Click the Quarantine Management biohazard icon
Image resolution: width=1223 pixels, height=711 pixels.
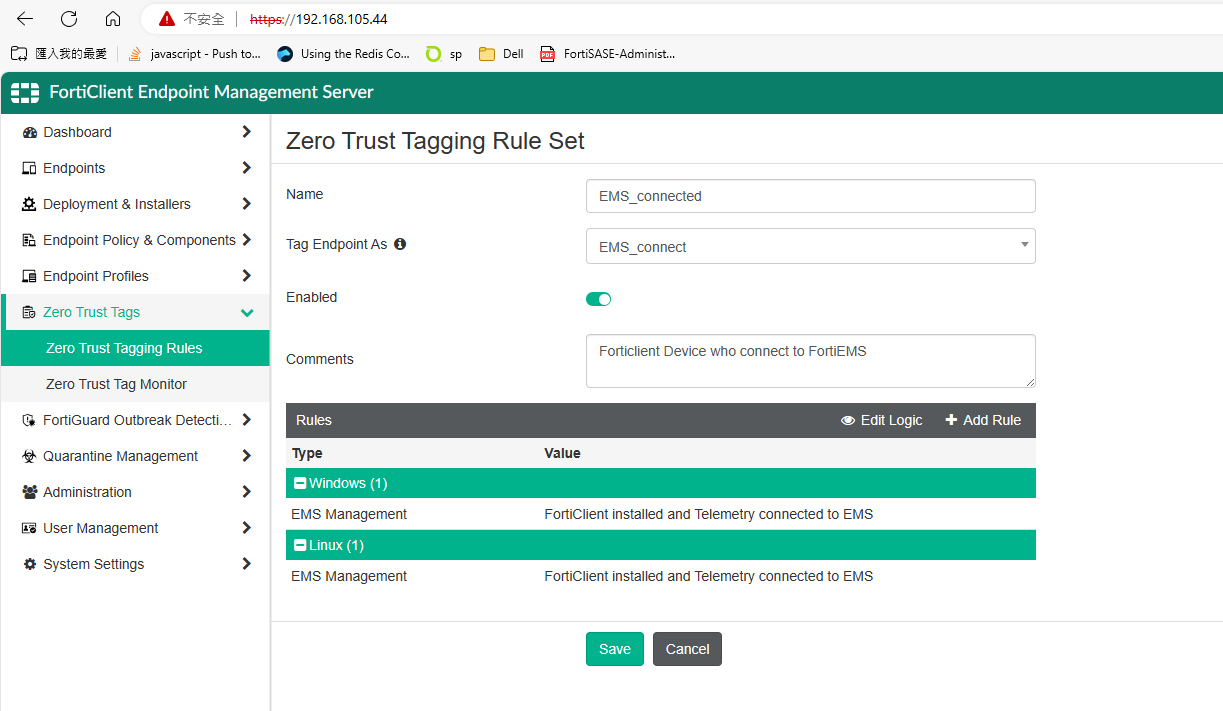[x=29, y=456]
